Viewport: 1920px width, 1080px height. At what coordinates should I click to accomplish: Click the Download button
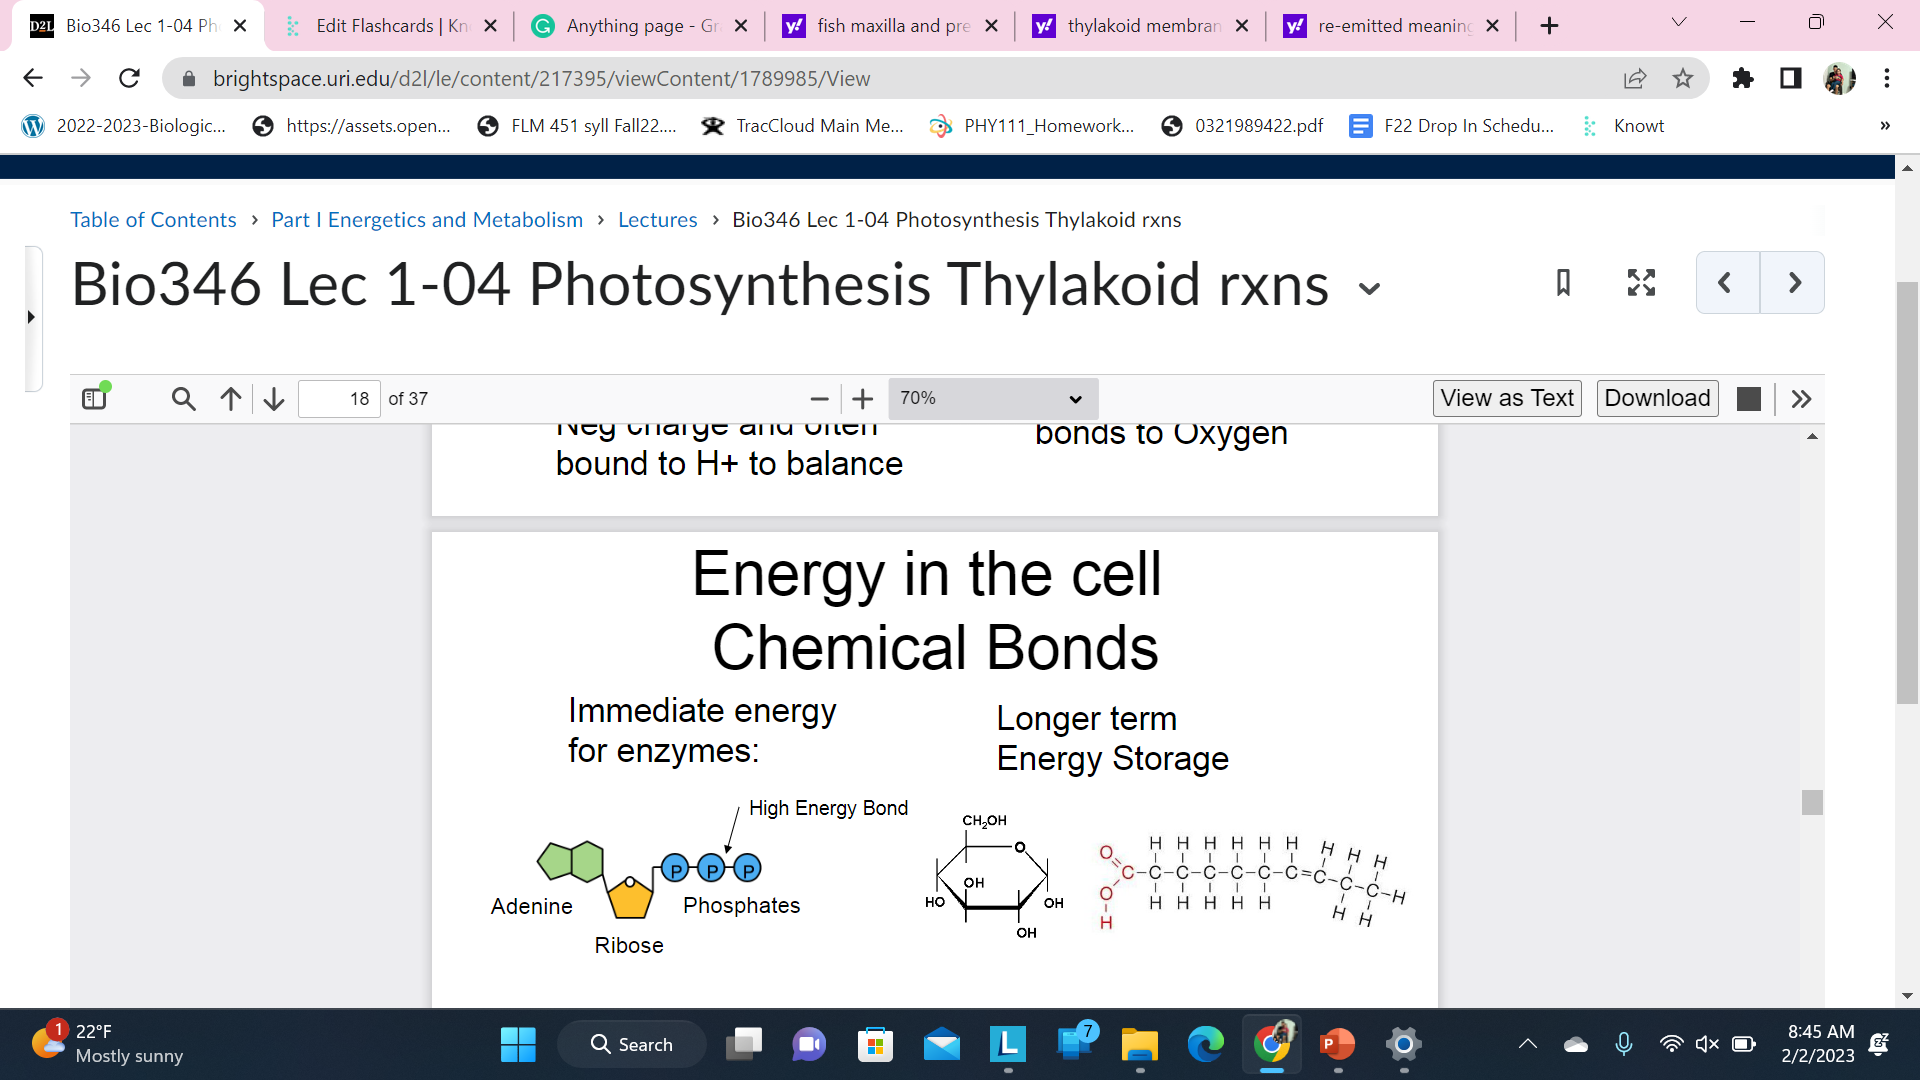[x=1657, y=398]
